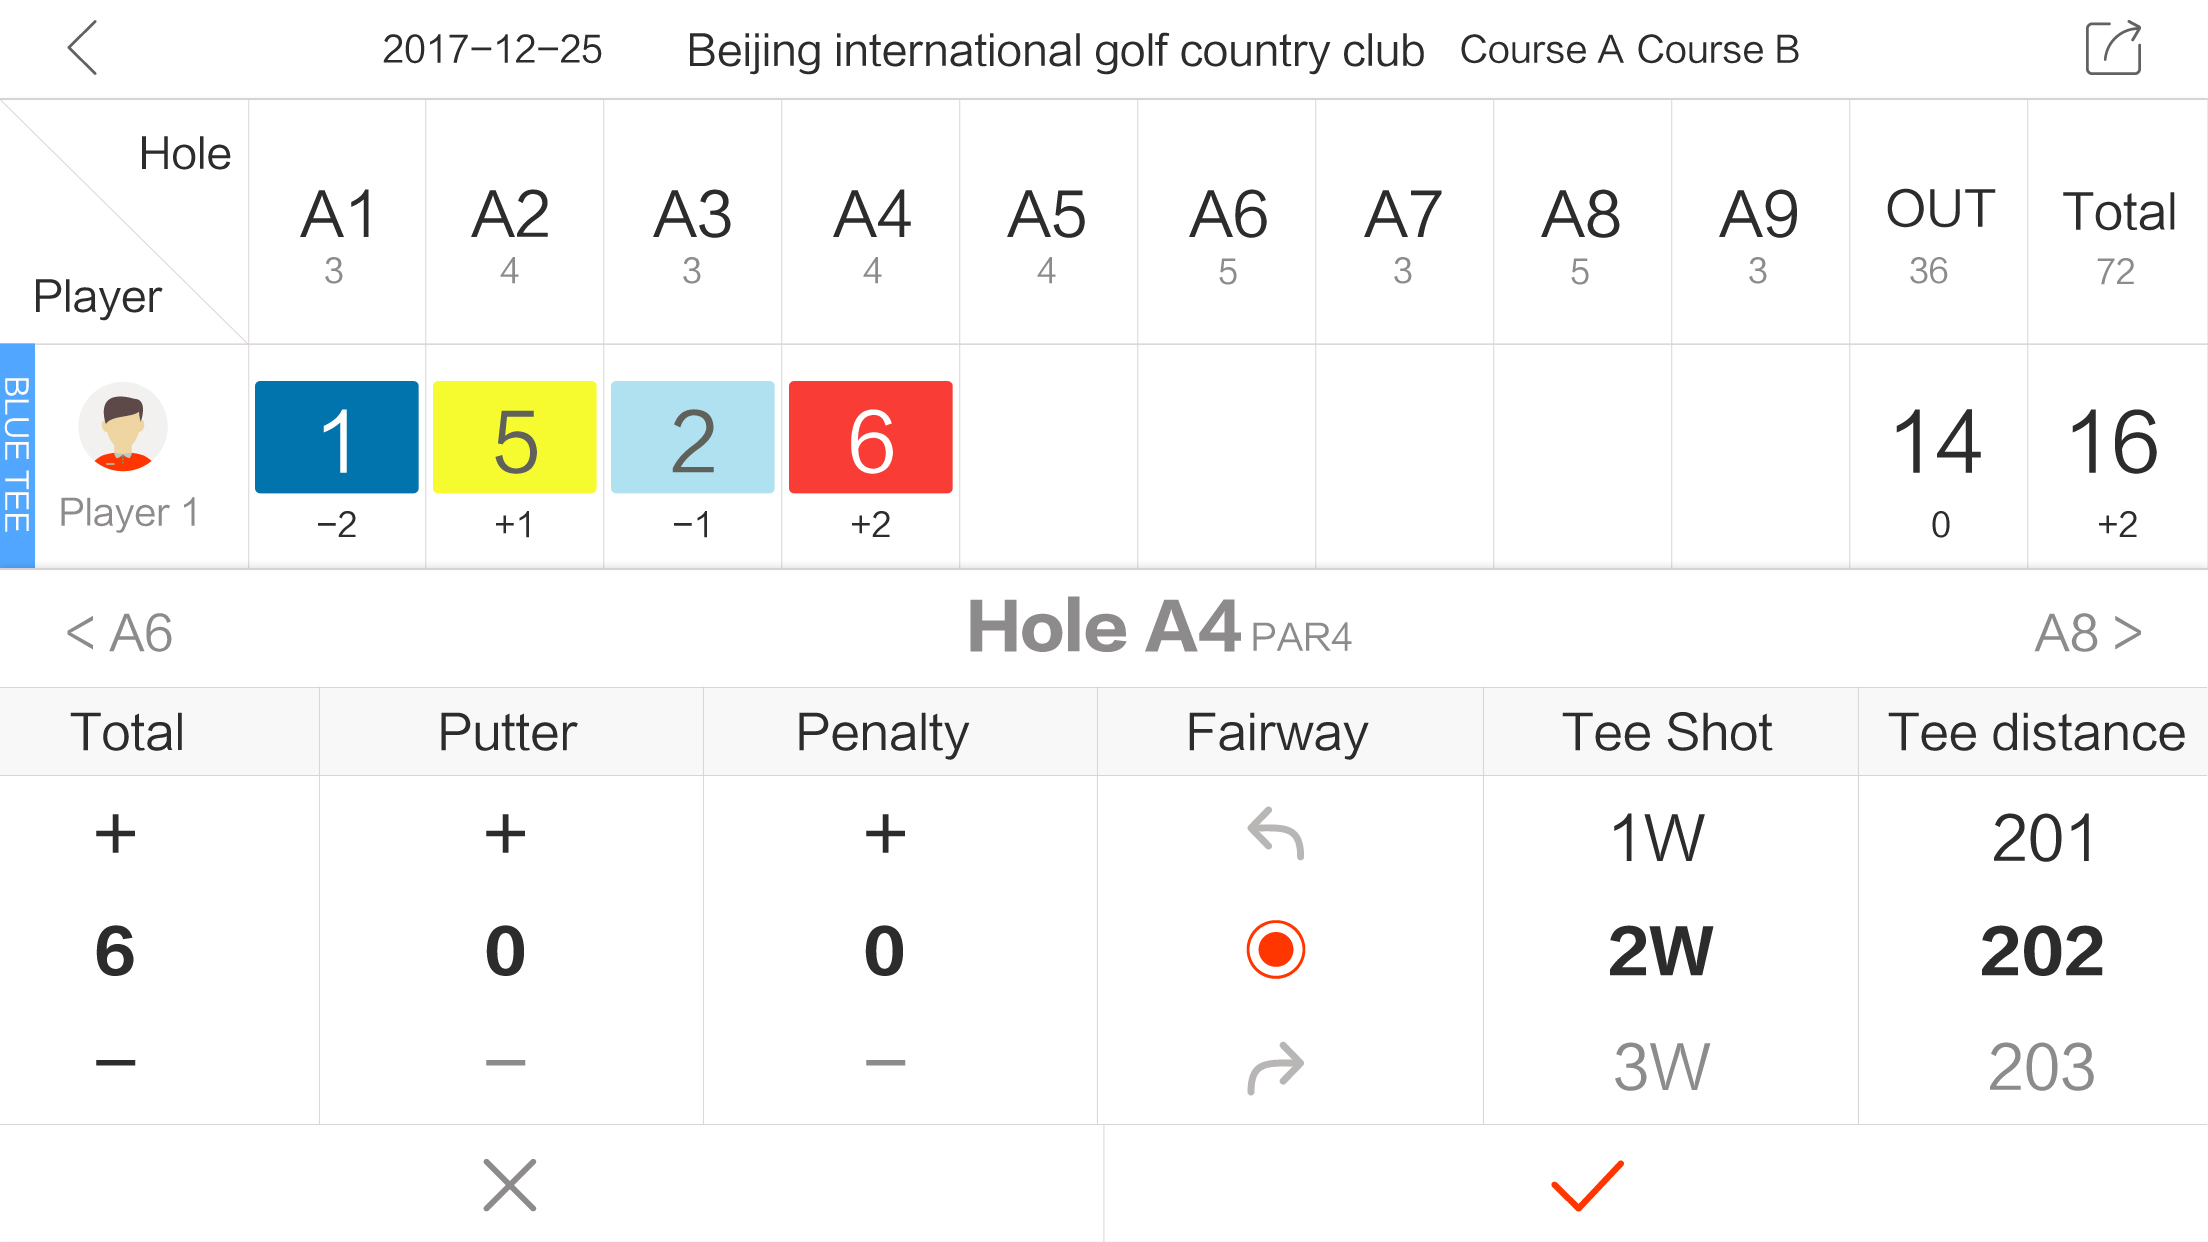Viewport: 2208px width, 1242px height.
Task: Go to next hole A8
Action: coord(2089,632)
